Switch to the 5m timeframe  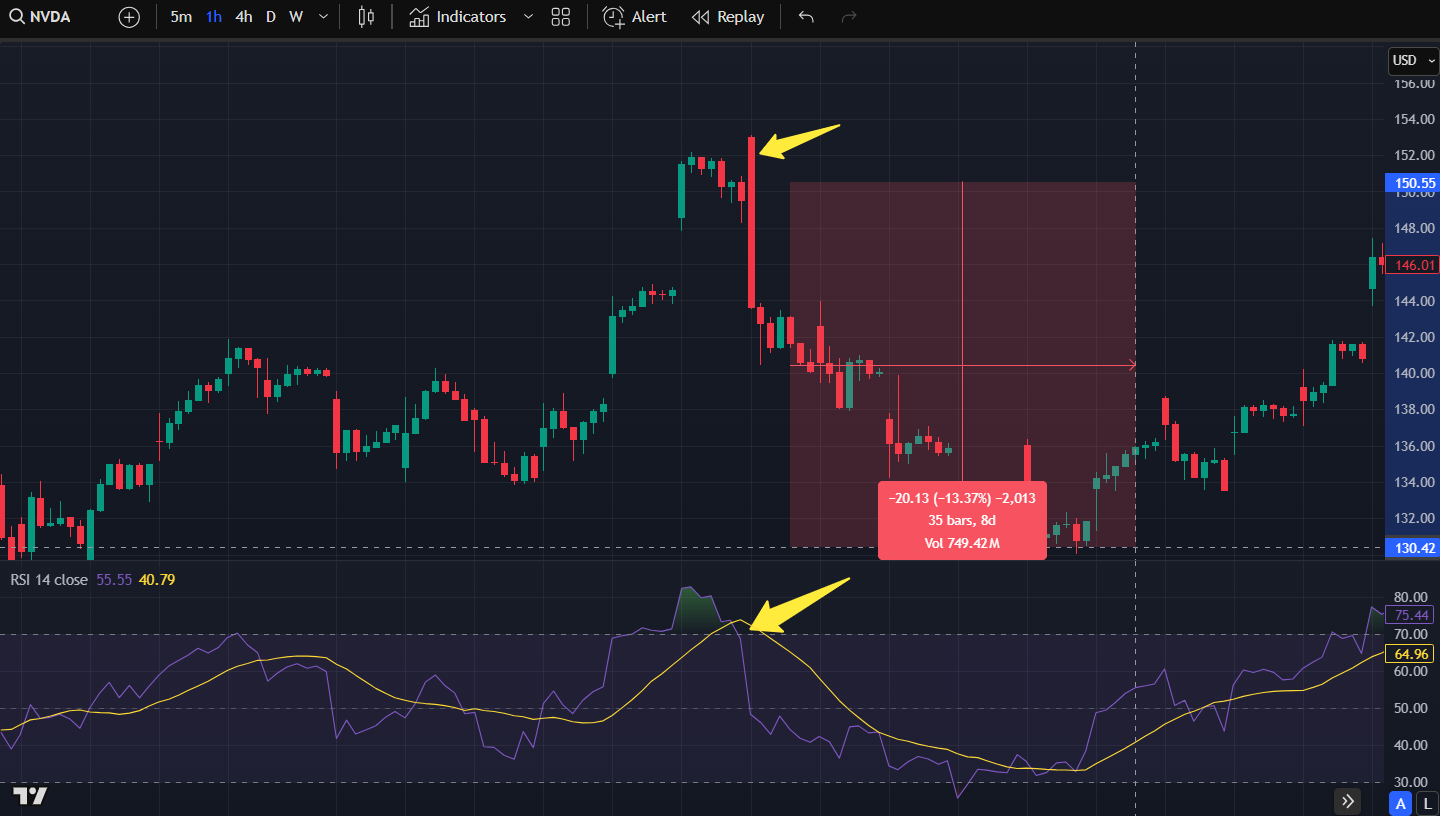pos(181,17)
